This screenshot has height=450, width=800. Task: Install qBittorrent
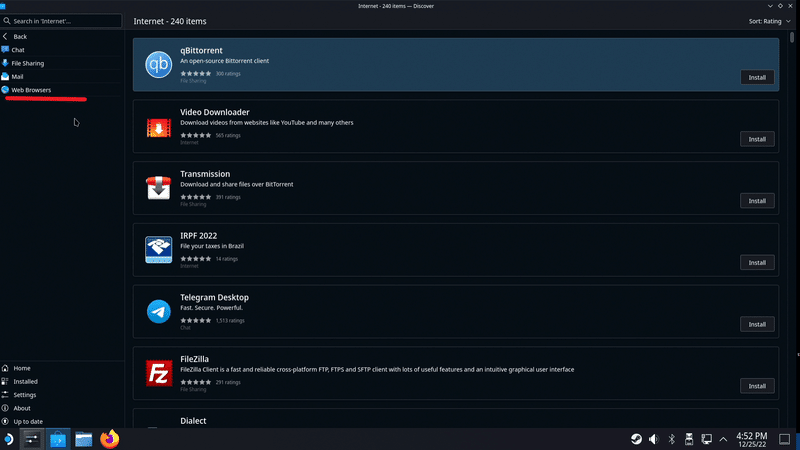click(757, 78)
